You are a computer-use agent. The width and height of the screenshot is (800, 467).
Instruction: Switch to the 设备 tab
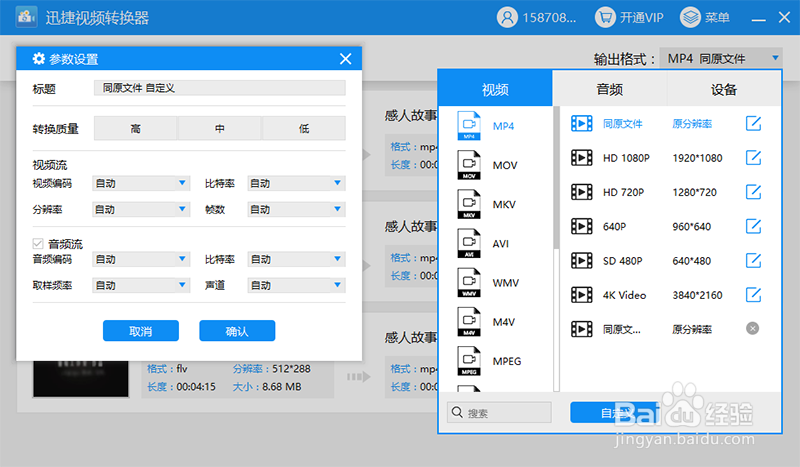tap(724, 89)
